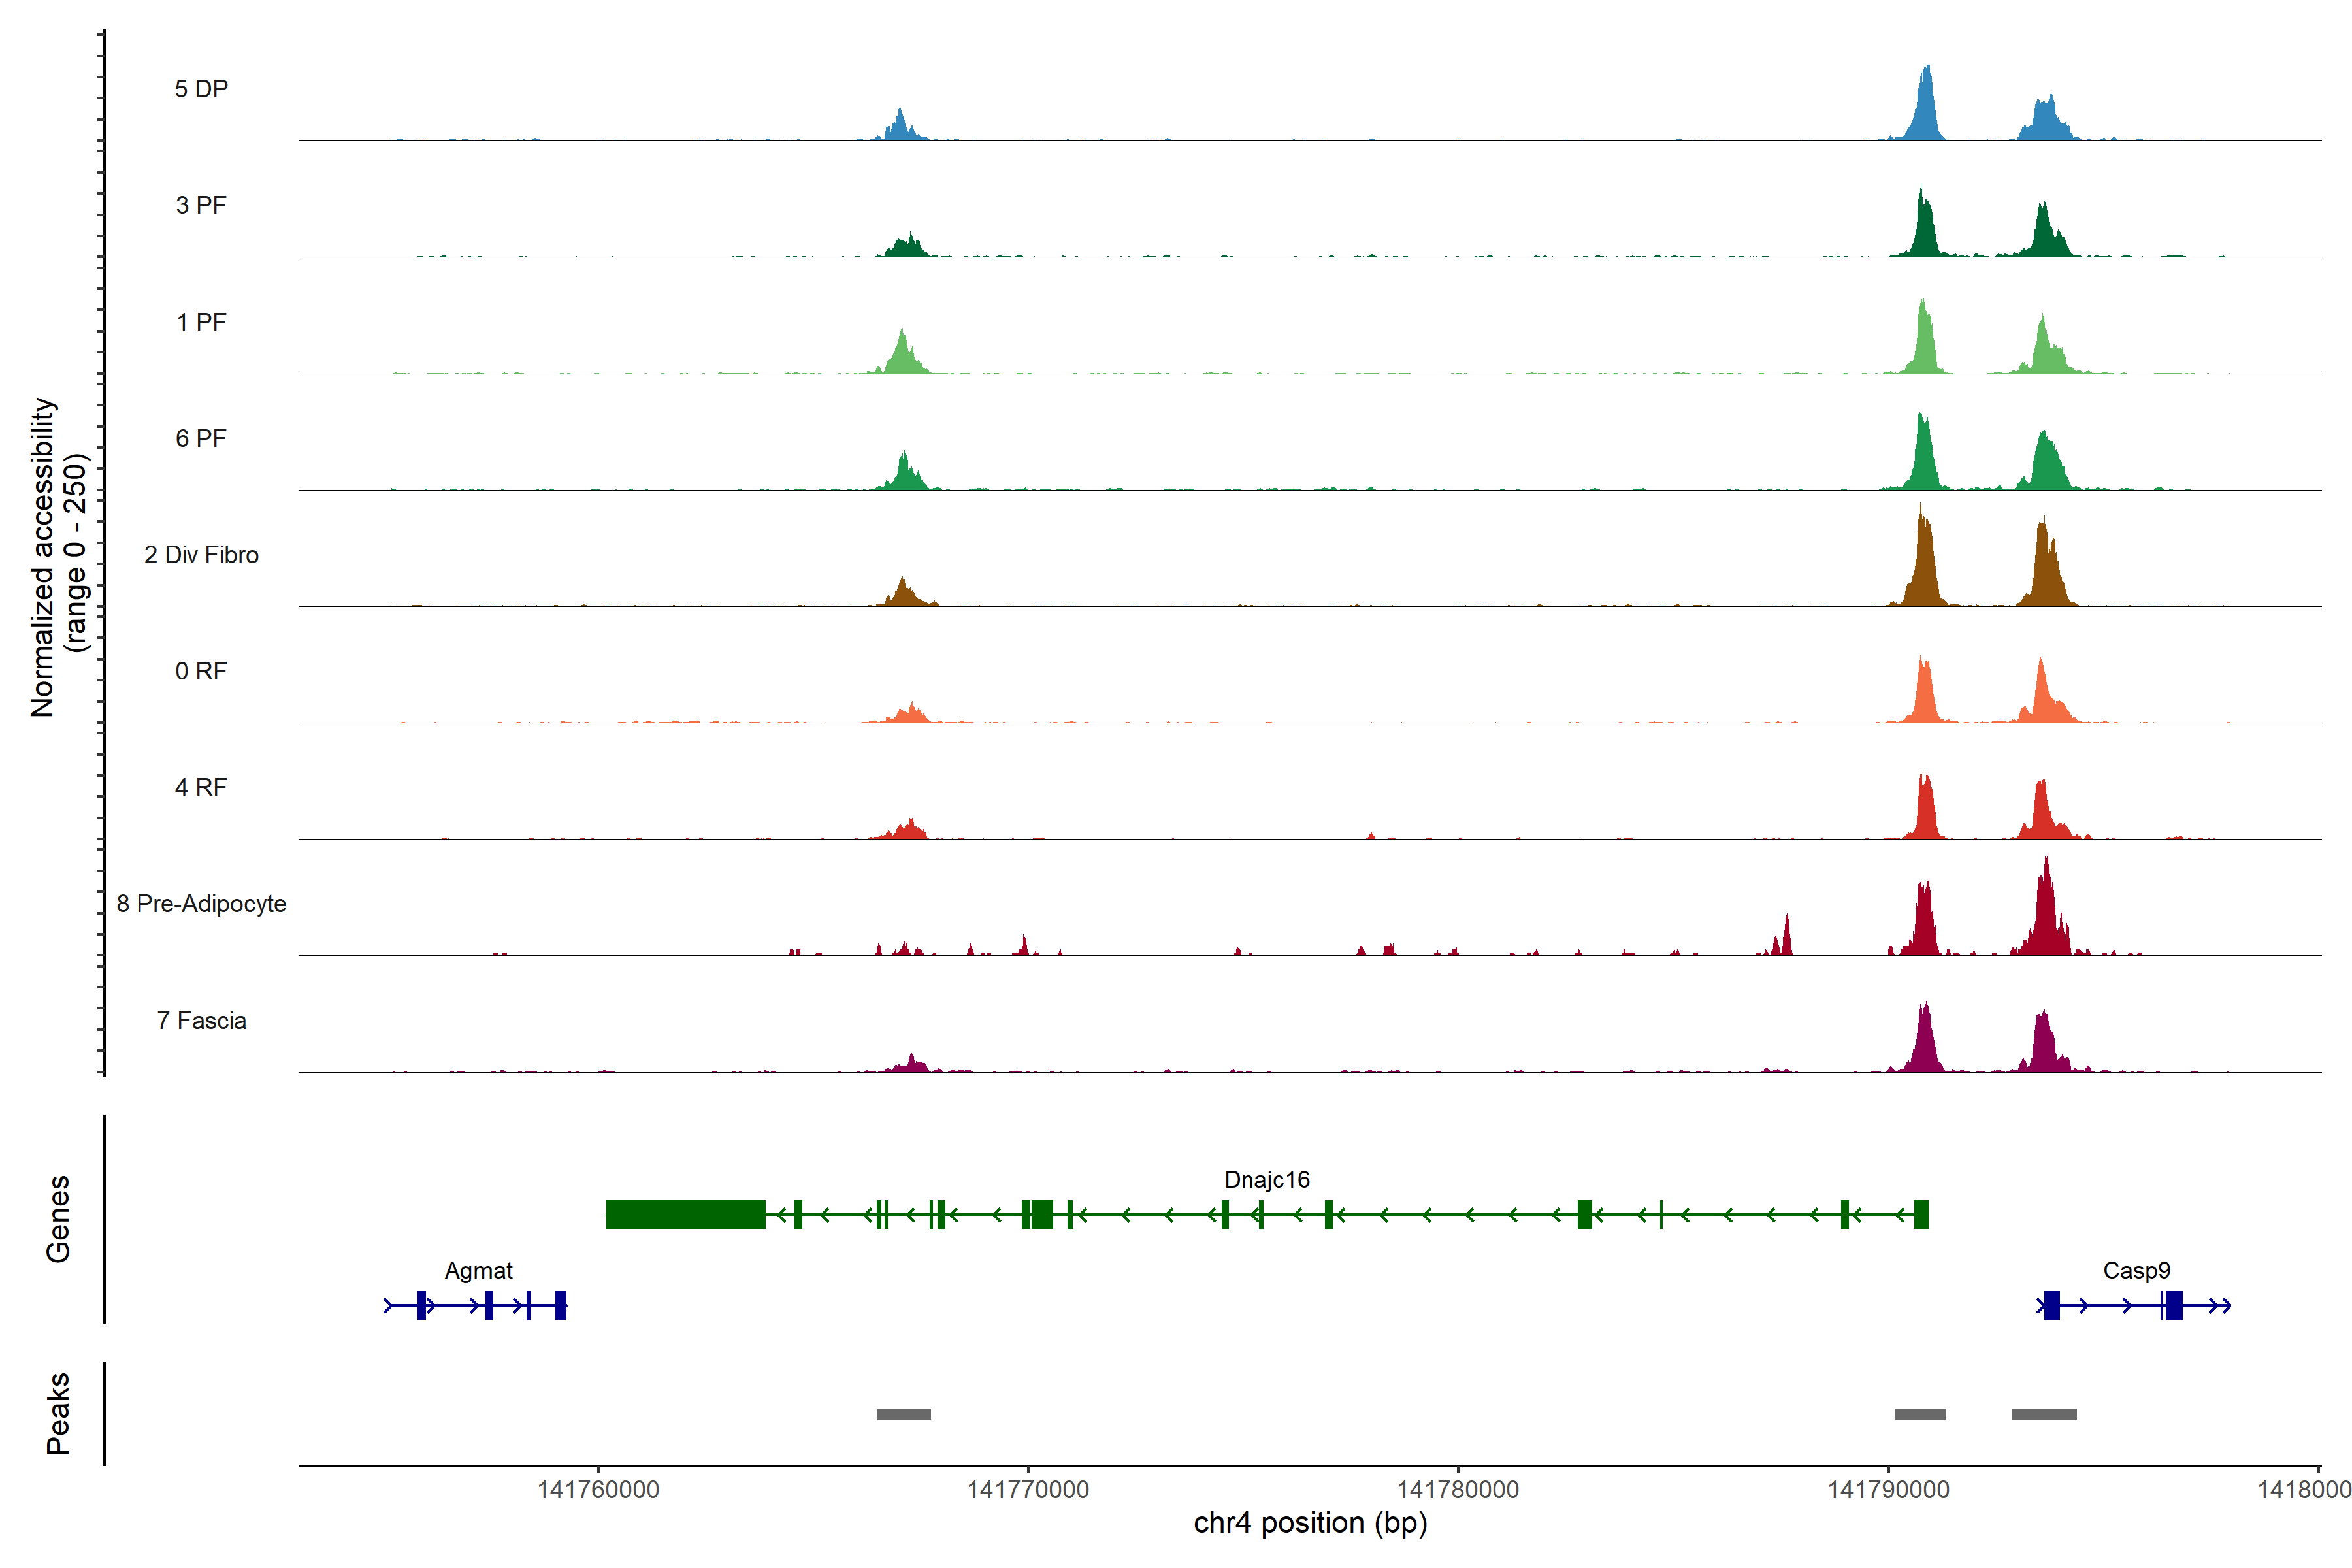Click the 0 RF track label
This screenshot has height=1568, width=2352.
point(201,671)
